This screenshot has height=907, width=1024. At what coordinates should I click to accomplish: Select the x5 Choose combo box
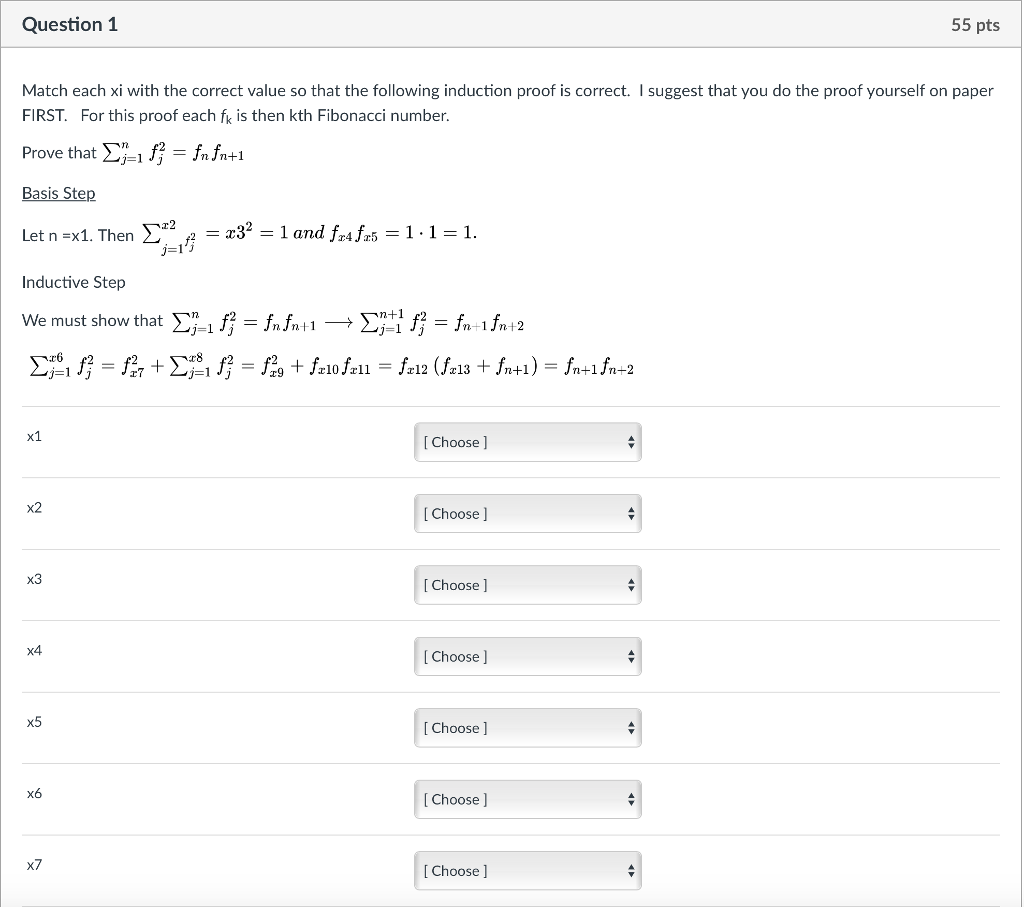pyautogui.click(x=527, y=728)
